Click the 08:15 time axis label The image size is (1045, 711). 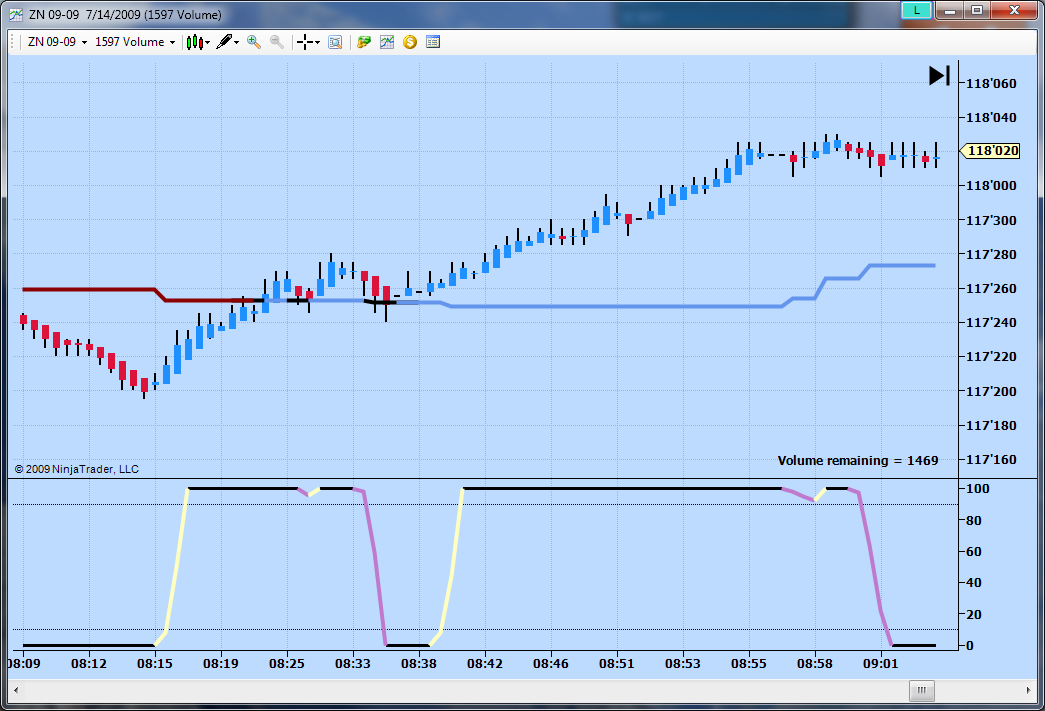155,664
